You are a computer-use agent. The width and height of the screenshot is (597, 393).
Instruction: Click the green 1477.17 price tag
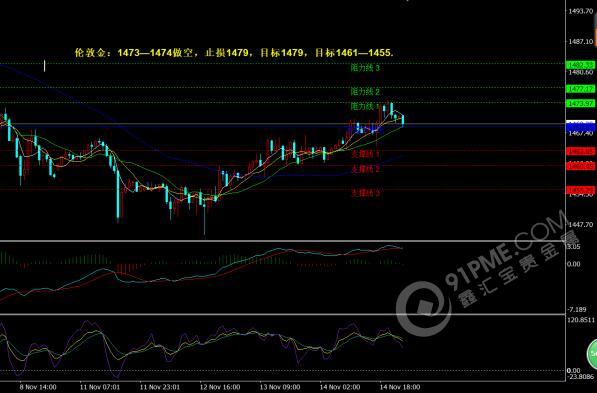[x=580, y=89]
